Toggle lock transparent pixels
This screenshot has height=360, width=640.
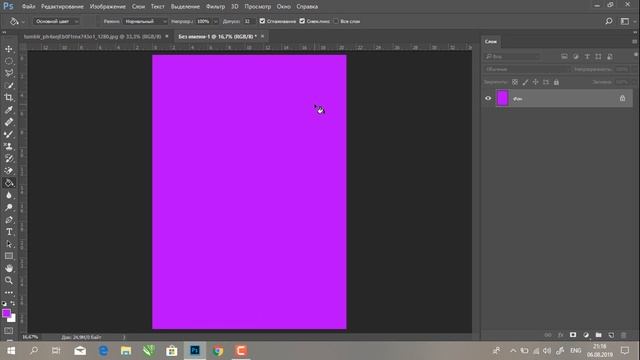tap(515, 82)
